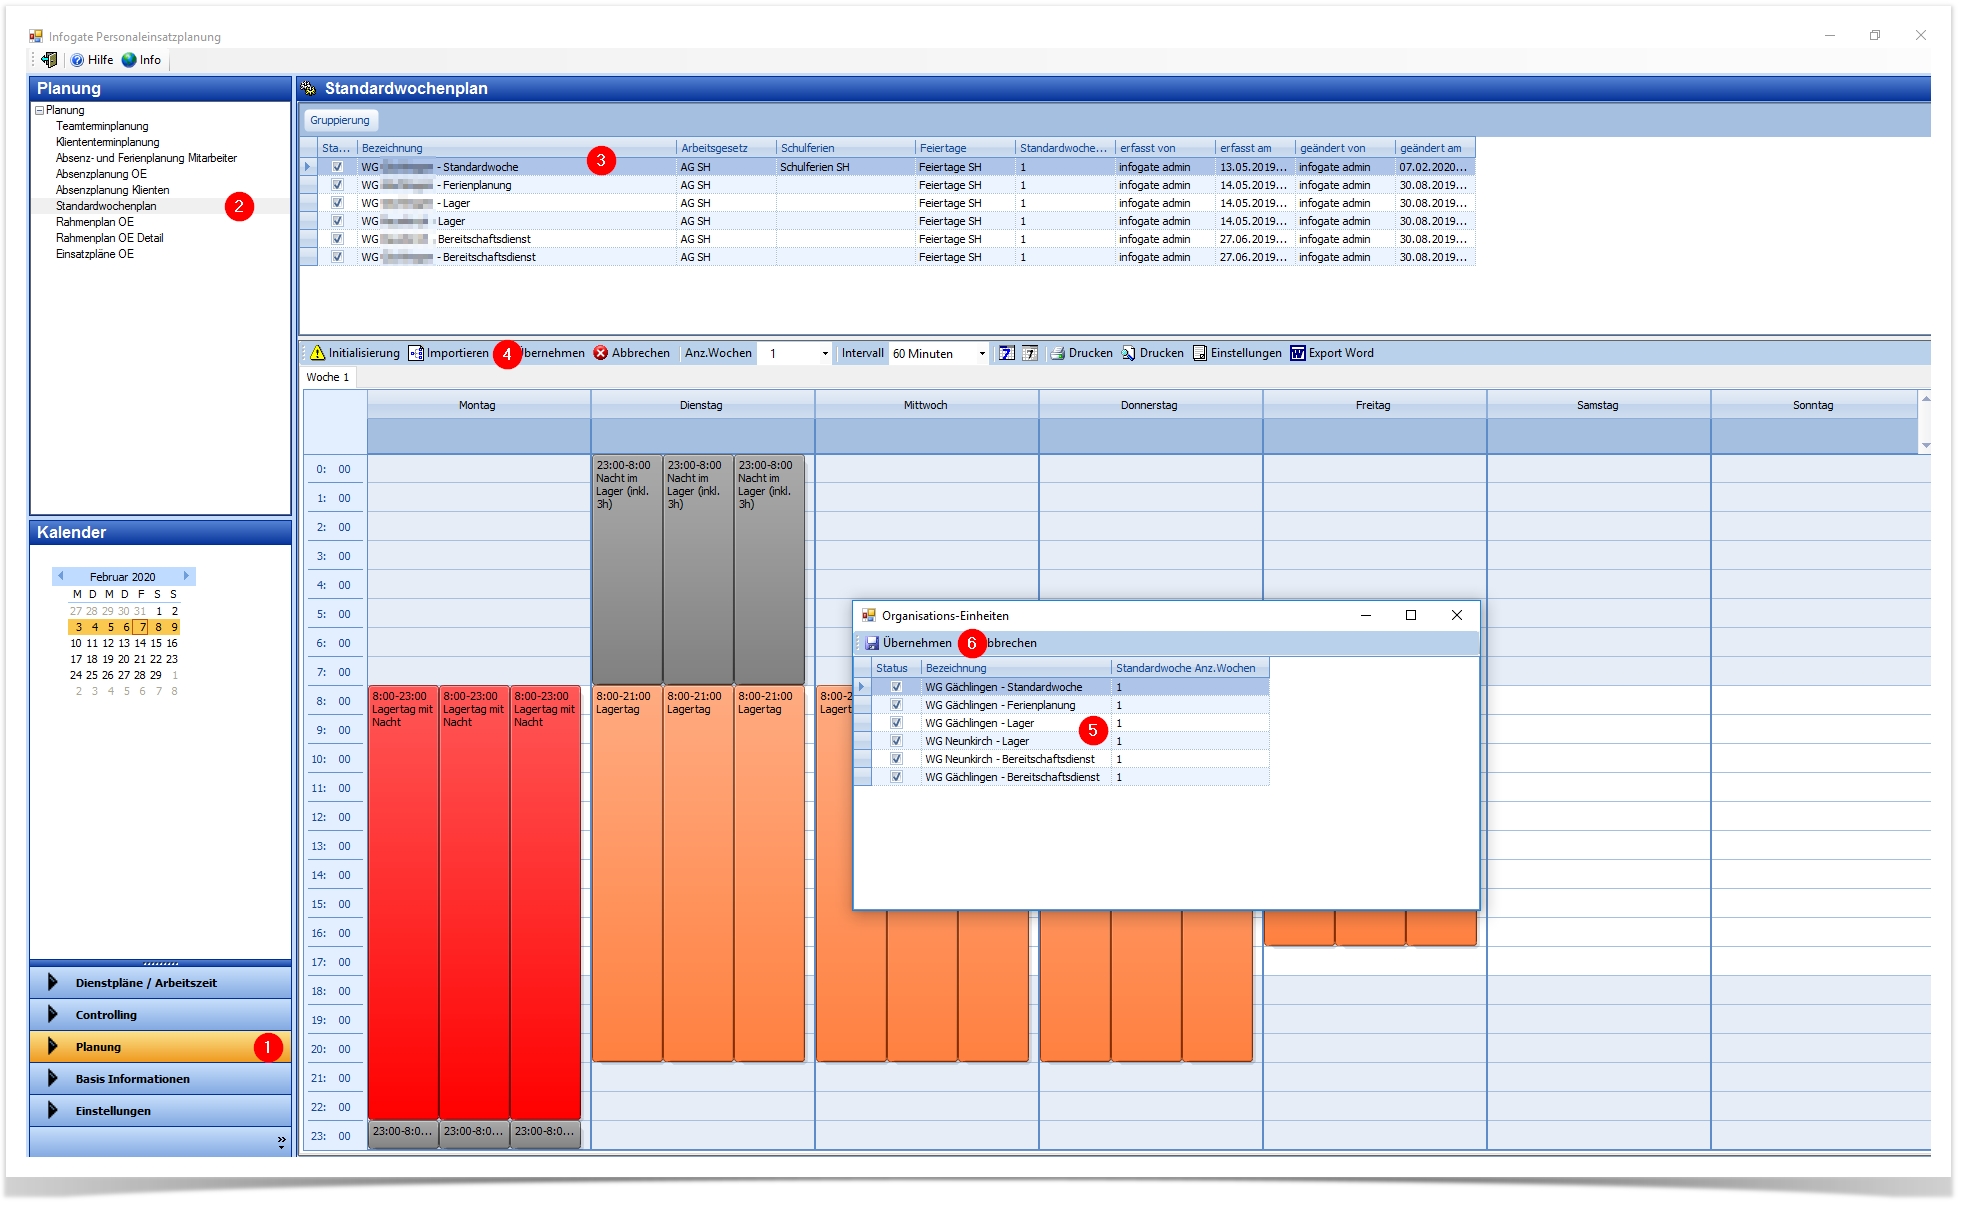Click the Gruppierung button
1965x1206 pixels.
pos(340,120)
